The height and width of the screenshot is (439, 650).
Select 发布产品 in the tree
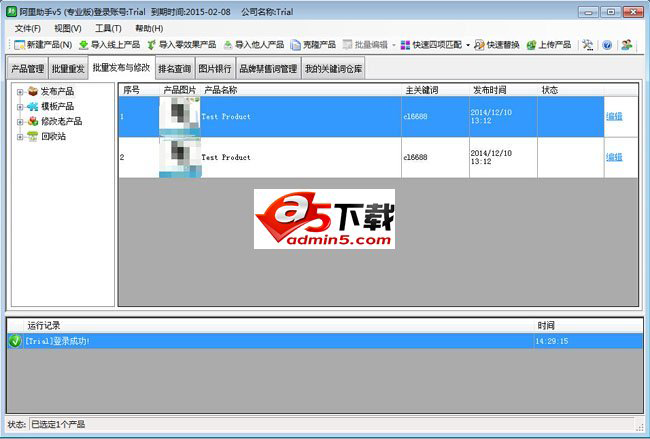(57, 91)
